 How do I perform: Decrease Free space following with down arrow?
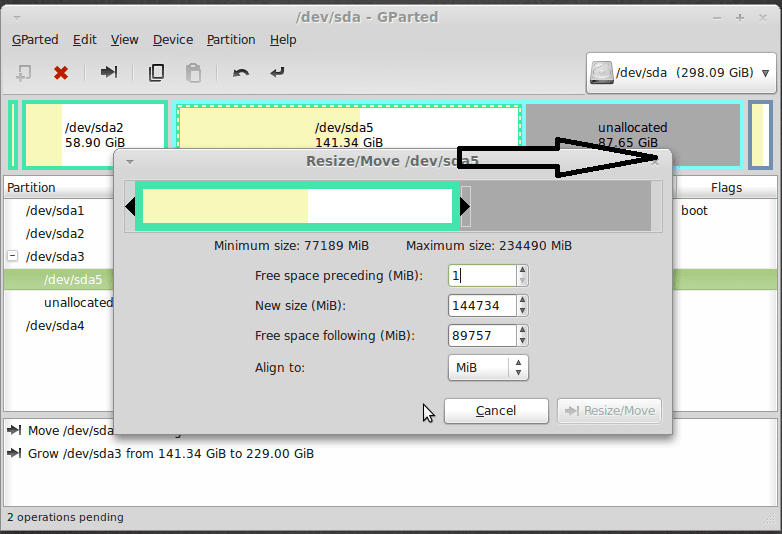pos(522,341)
